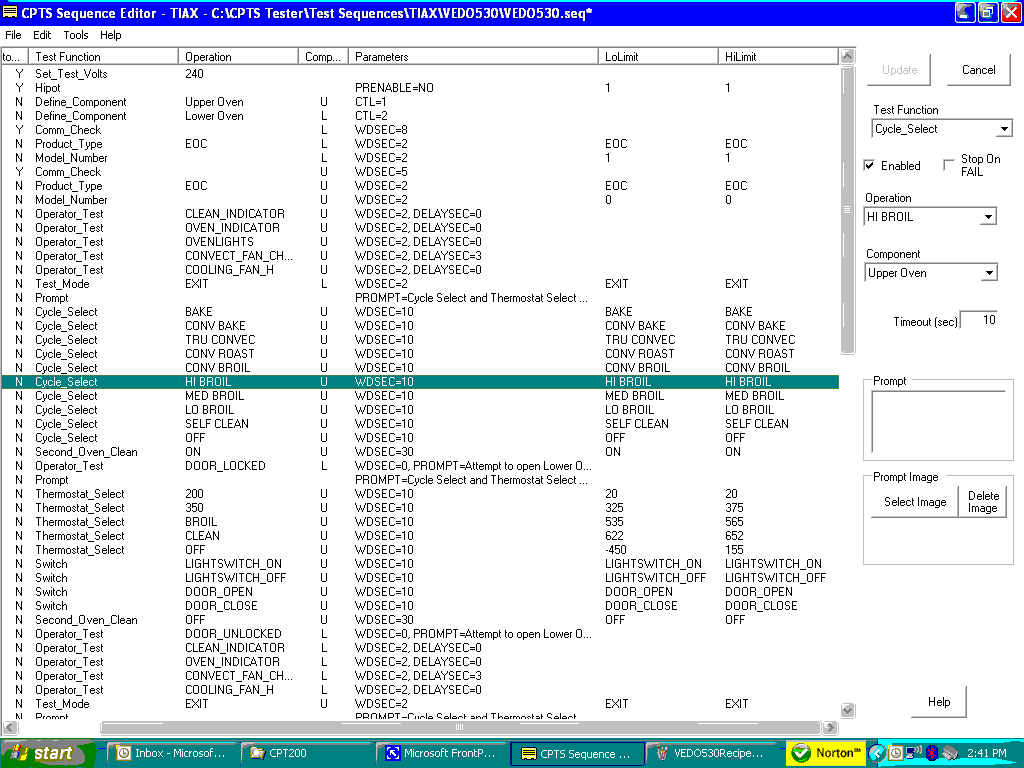
Task: Open the Help menu
Action: coord(110,35)
